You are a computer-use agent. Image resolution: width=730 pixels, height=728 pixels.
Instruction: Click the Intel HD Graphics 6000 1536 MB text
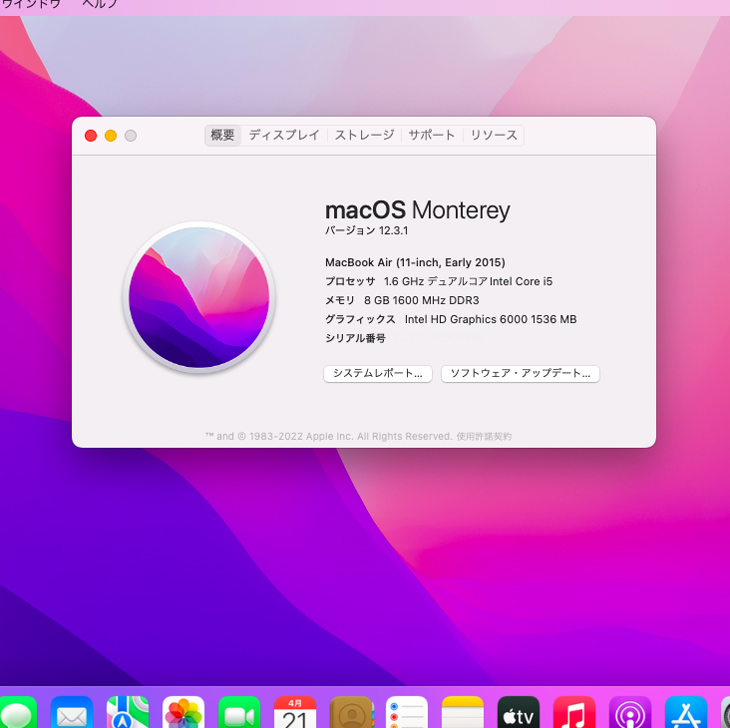[x=491, y=319]
